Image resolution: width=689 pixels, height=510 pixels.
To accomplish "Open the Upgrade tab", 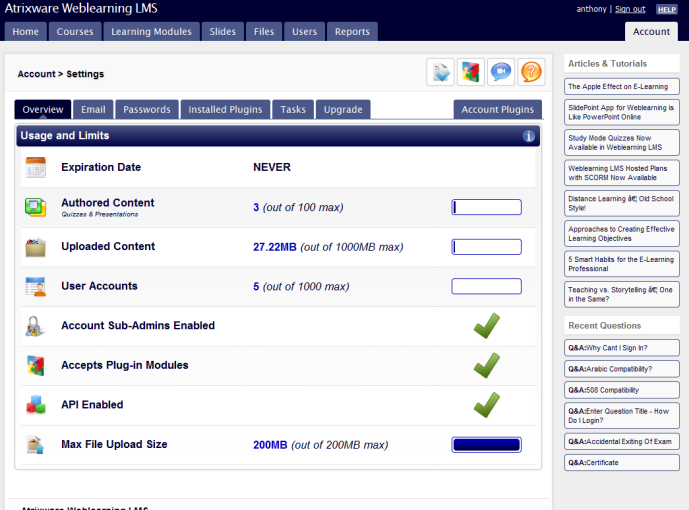I will (x=343, y=109).
